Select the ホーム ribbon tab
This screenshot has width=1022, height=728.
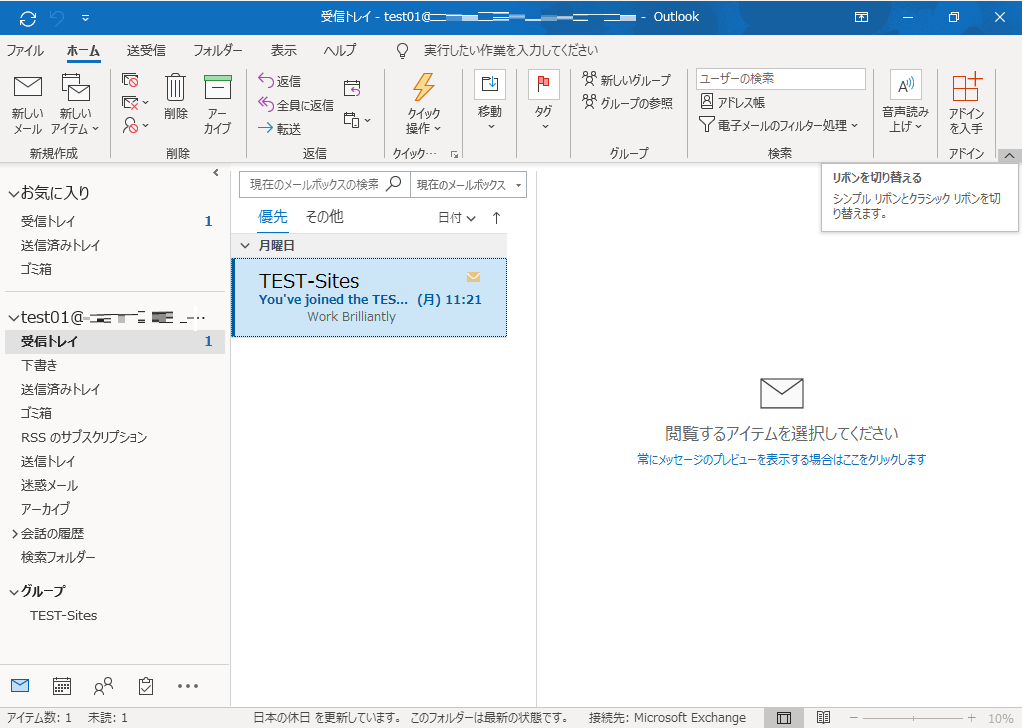click(x=83, y=50)
